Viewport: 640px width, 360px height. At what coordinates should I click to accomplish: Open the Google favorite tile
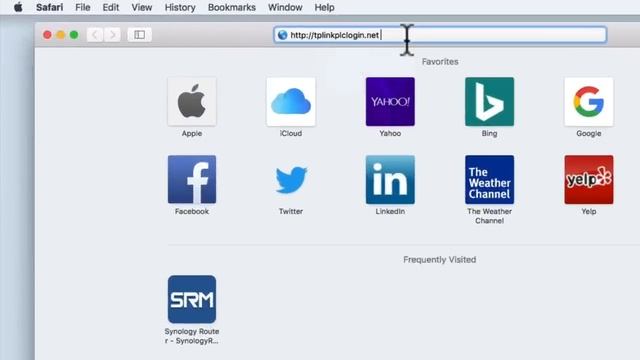click(x=589, y=102)
